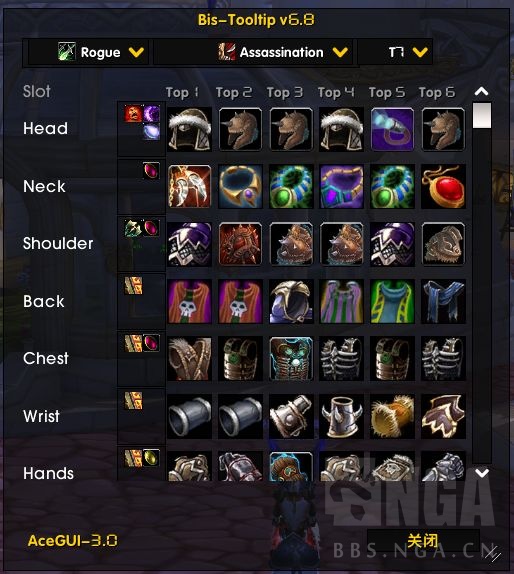Select the glowing Chest Top 3 armor
The width and height of the screenshot is (514, 574).
point(291,359)
